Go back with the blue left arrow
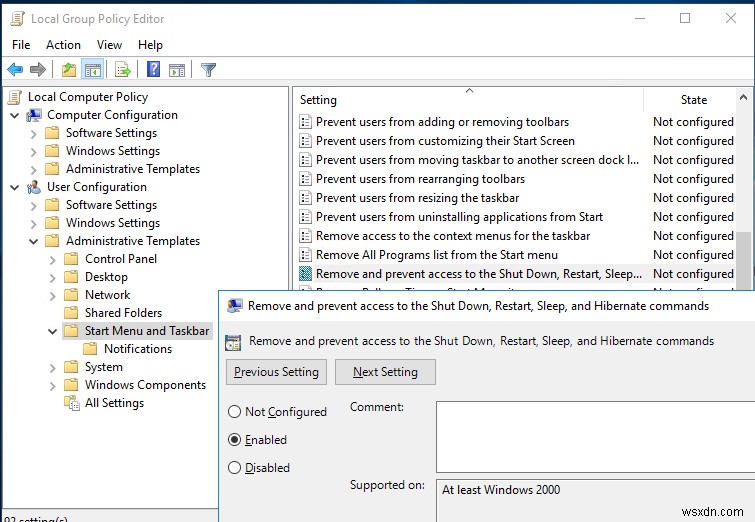This screenshot has height=522, width=755. pyautogui.click(x=15, y=70)
